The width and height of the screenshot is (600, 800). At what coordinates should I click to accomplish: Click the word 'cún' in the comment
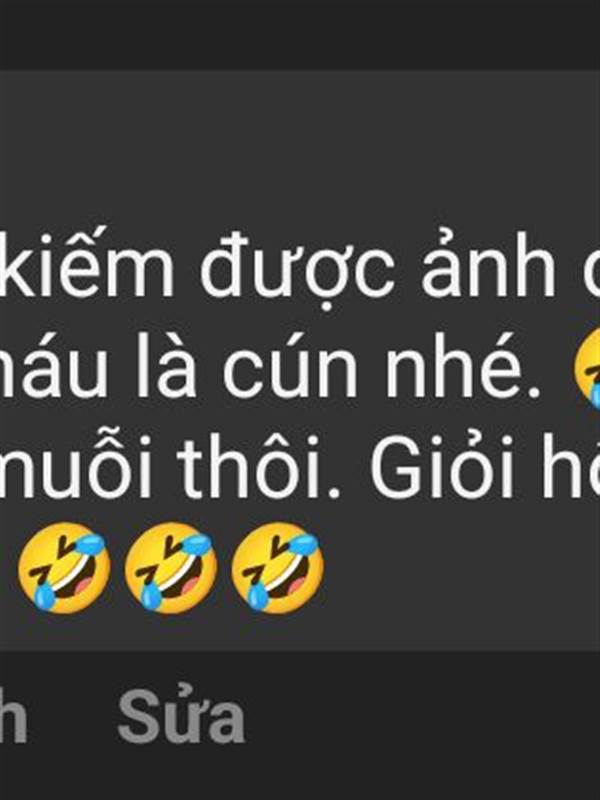click(x=291, y=365)
